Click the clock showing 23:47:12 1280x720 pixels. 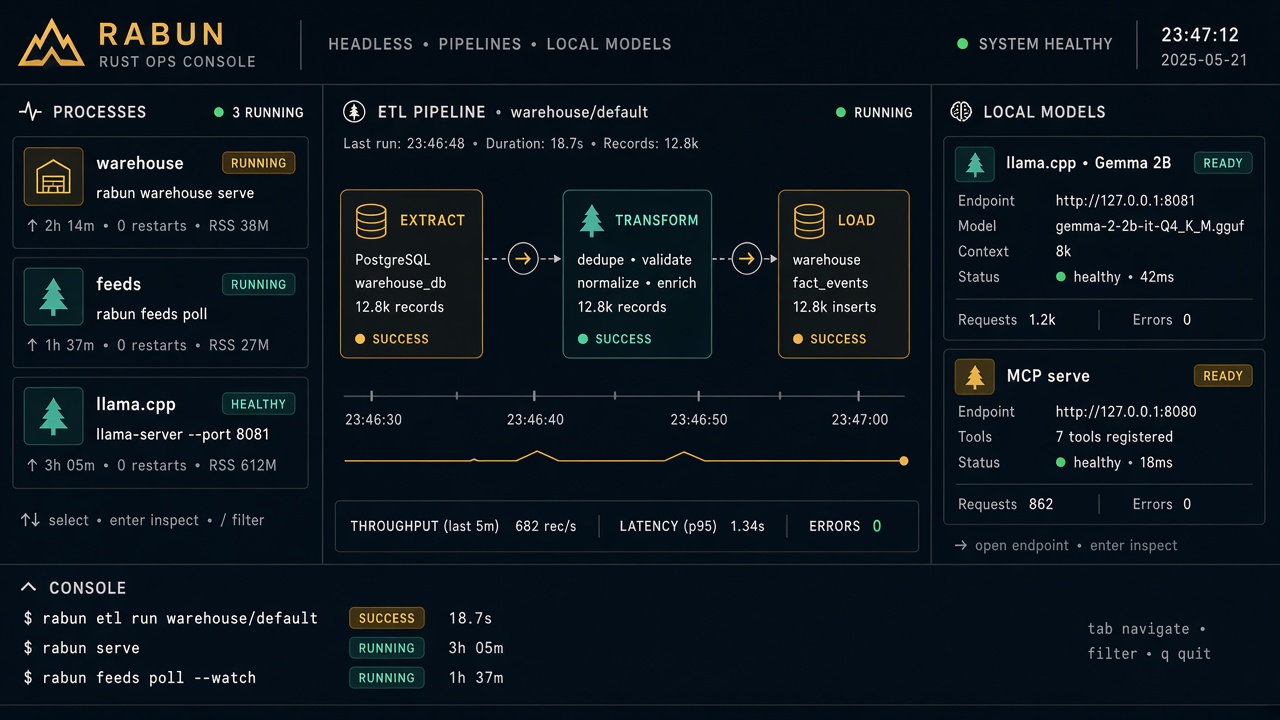tap(1200, 35)
